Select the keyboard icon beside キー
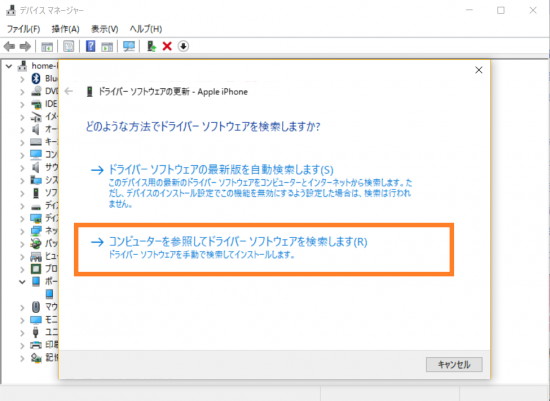550x401 pixels. 36,142
